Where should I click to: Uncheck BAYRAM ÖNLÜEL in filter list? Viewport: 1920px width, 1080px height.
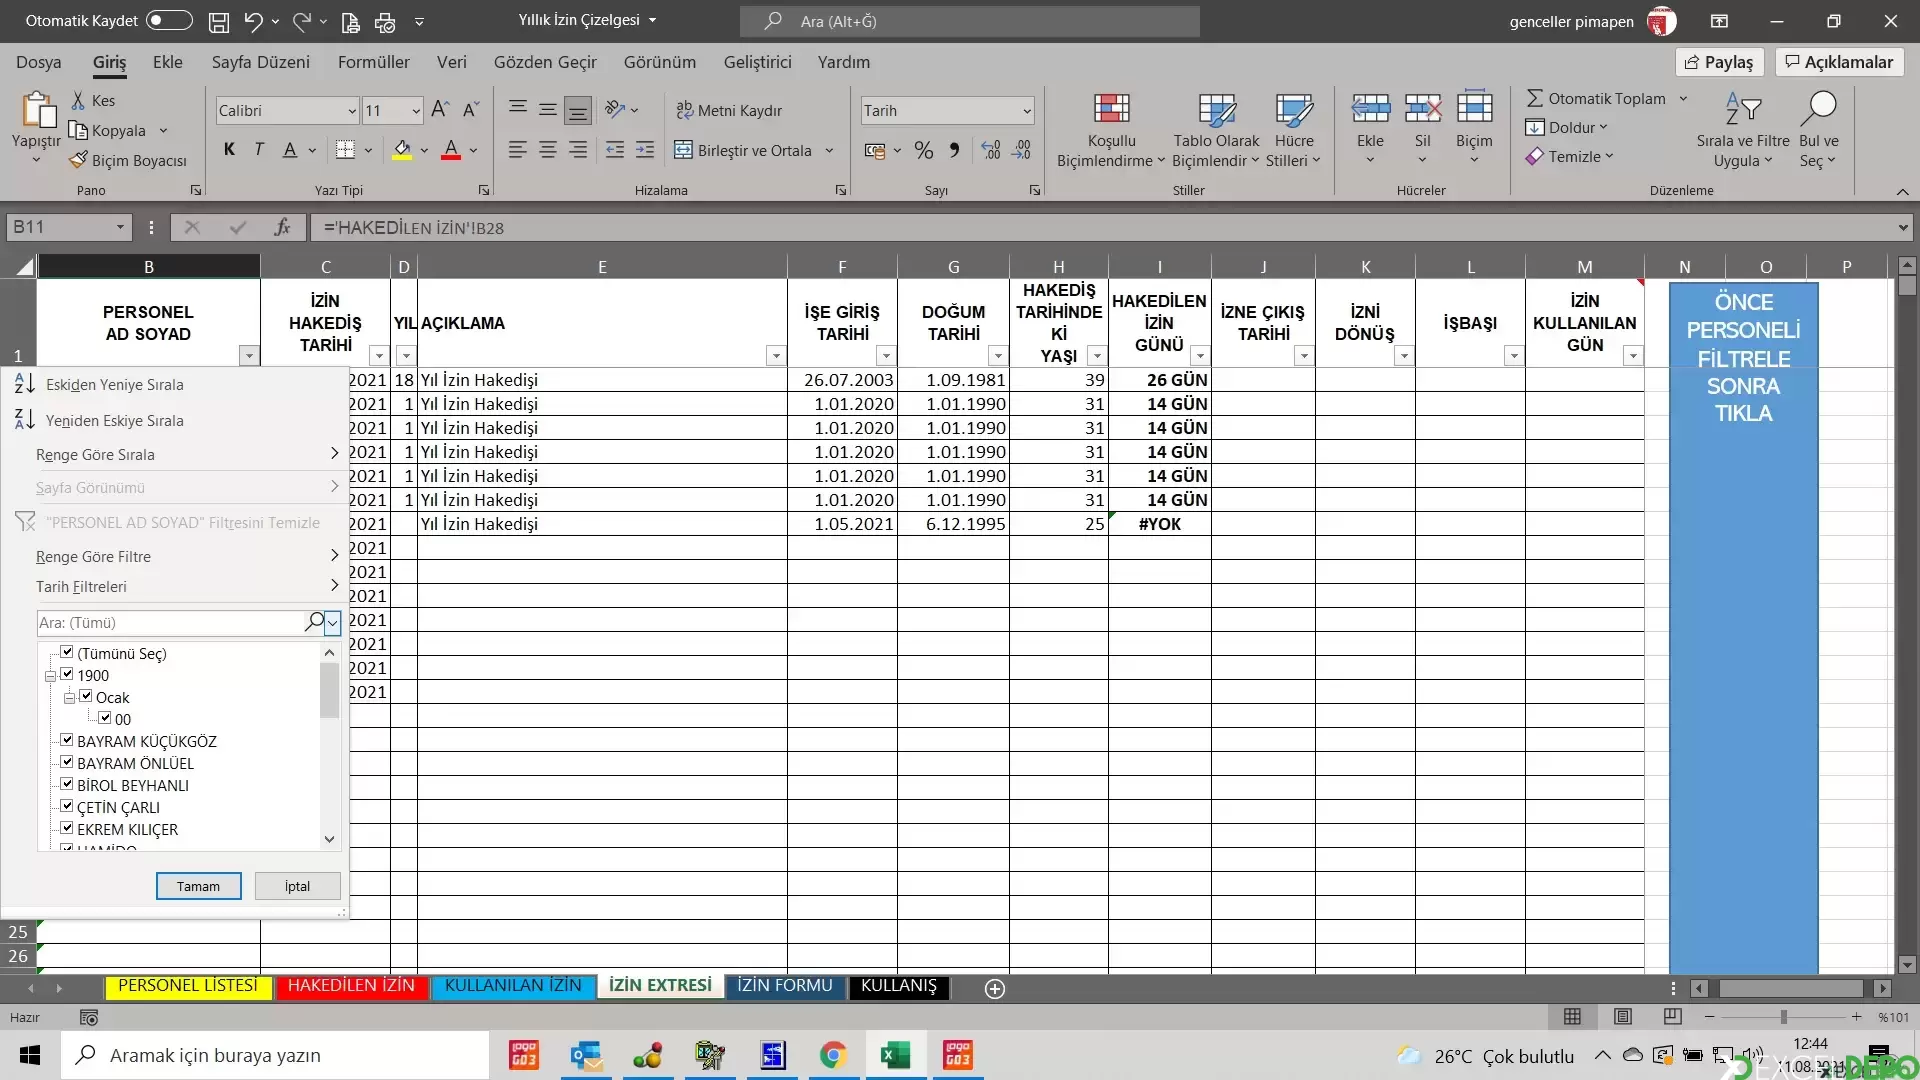point(67,762)
